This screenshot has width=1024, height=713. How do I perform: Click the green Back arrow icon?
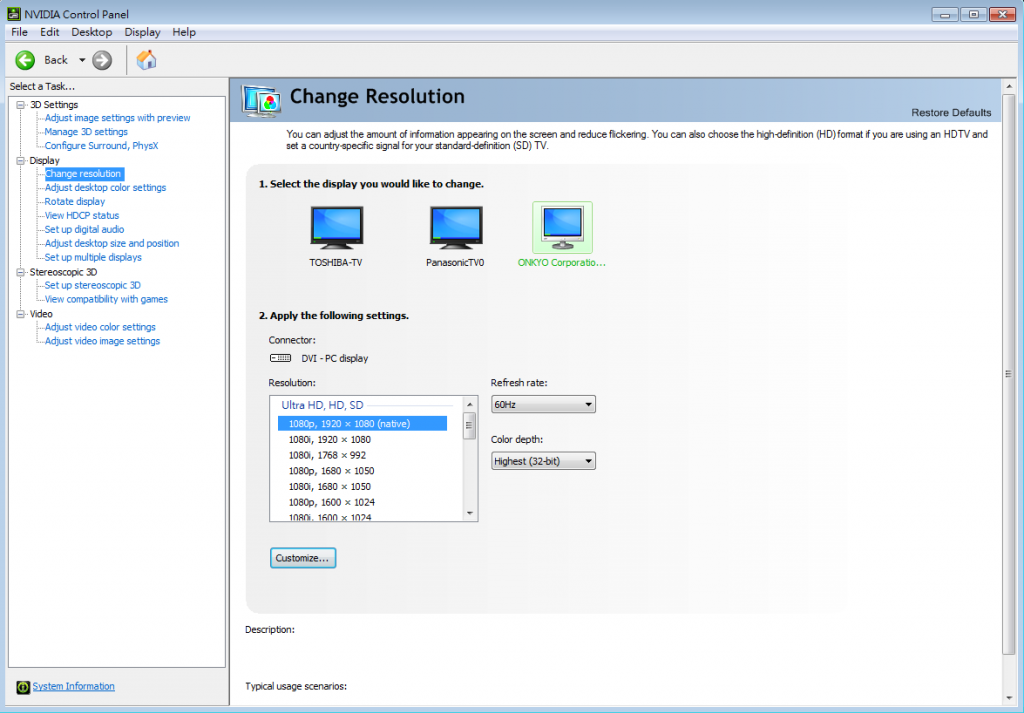pos(25,60)
